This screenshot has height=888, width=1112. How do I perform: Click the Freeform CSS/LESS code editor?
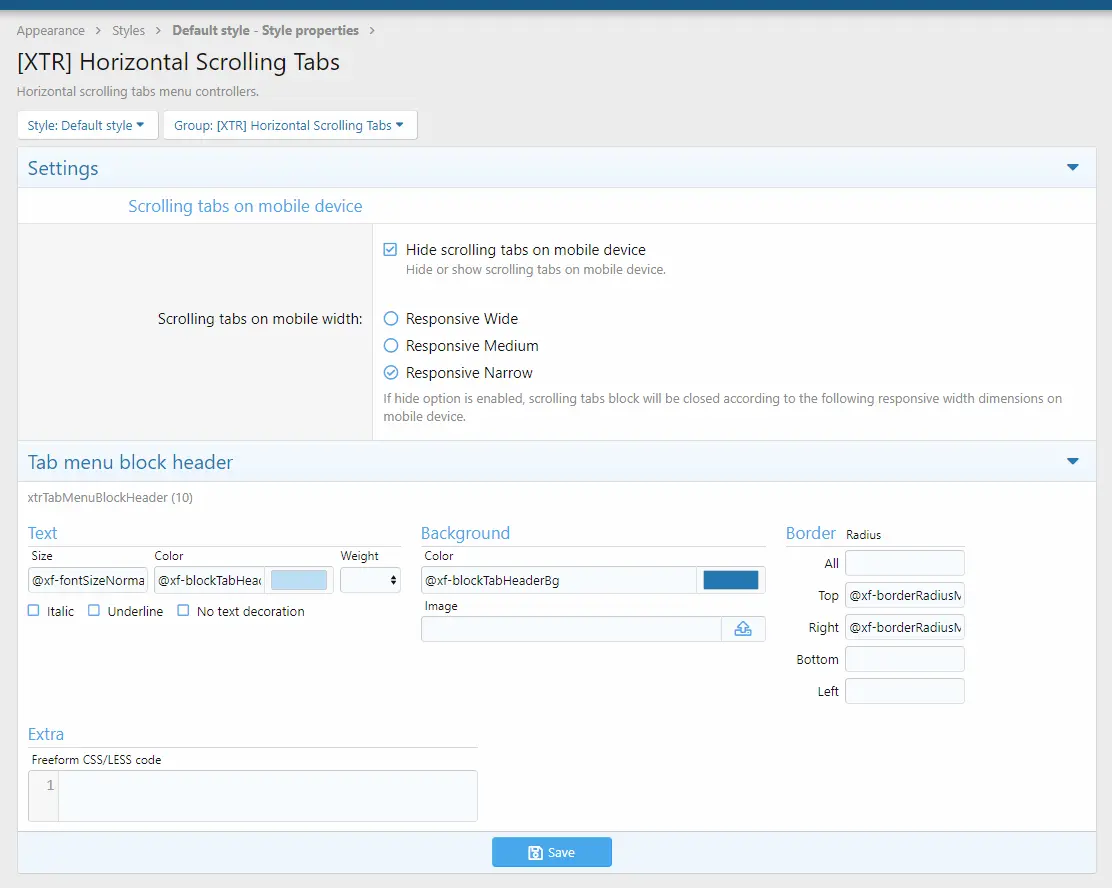click(267, 796)
